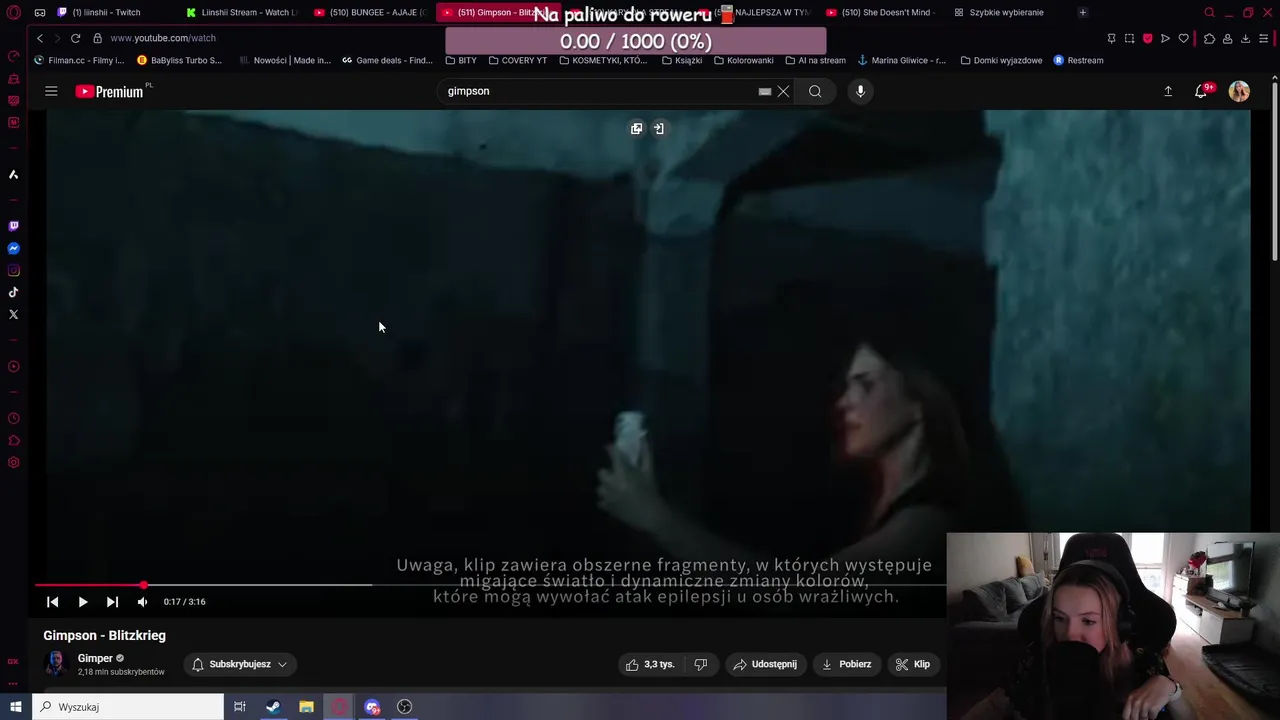Image resolution: width=1280 pixels, height=720 pixels.
Task: Open browser downloads icon in toolbar
Action: (1245, 38)
